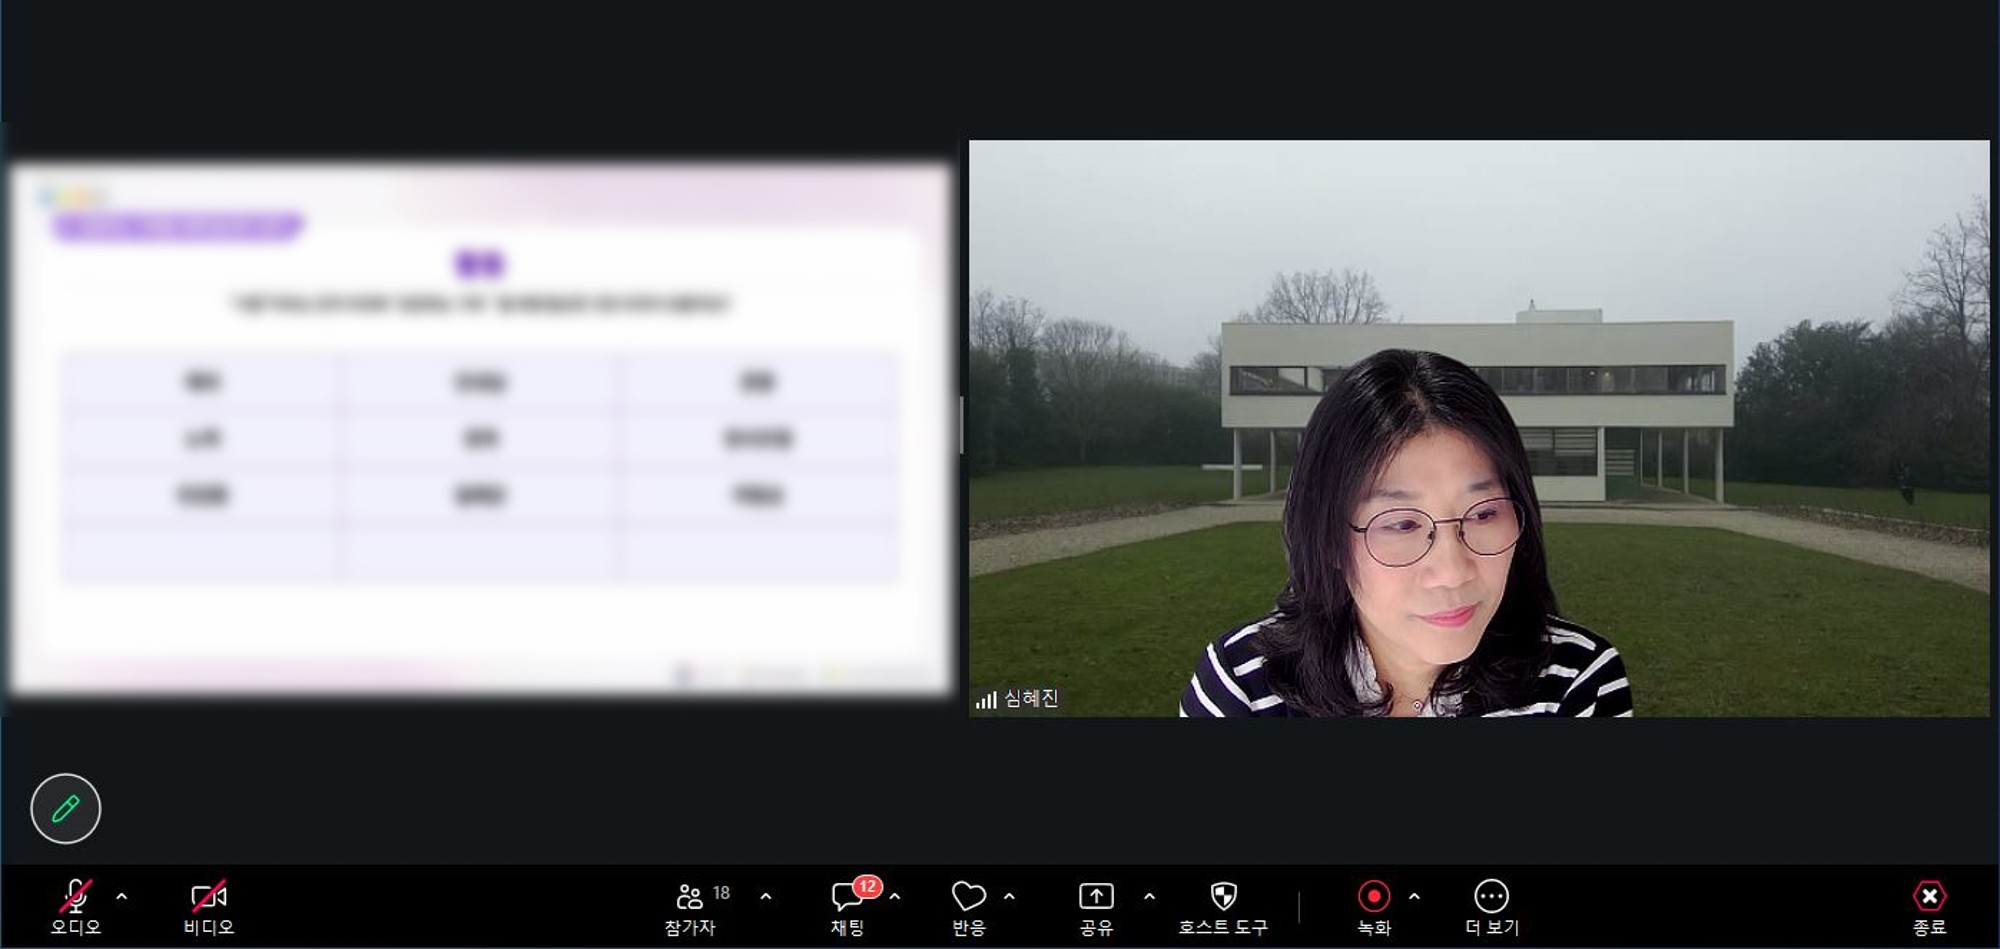Click the divider handle between shared screen and video
The width and height of the screenshot is (2000, 949).
(961, 425)
